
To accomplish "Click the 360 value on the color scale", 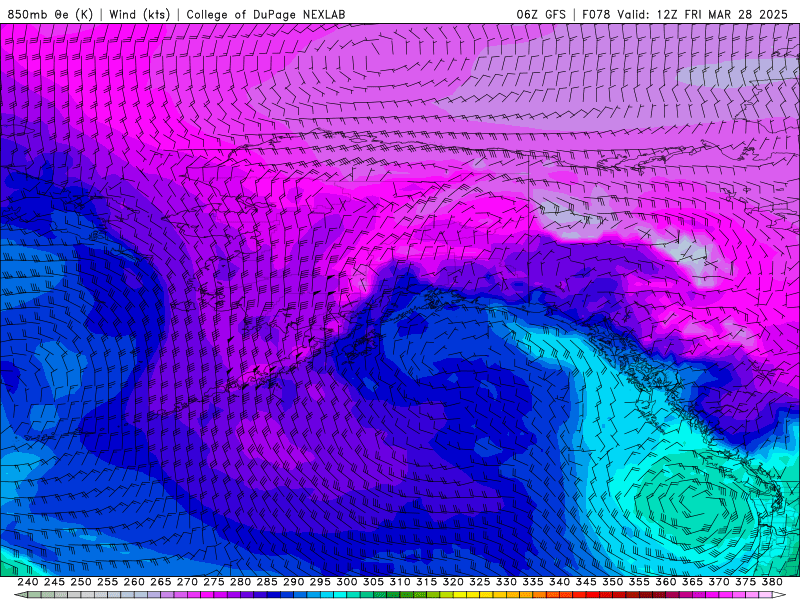I will 665,582.
